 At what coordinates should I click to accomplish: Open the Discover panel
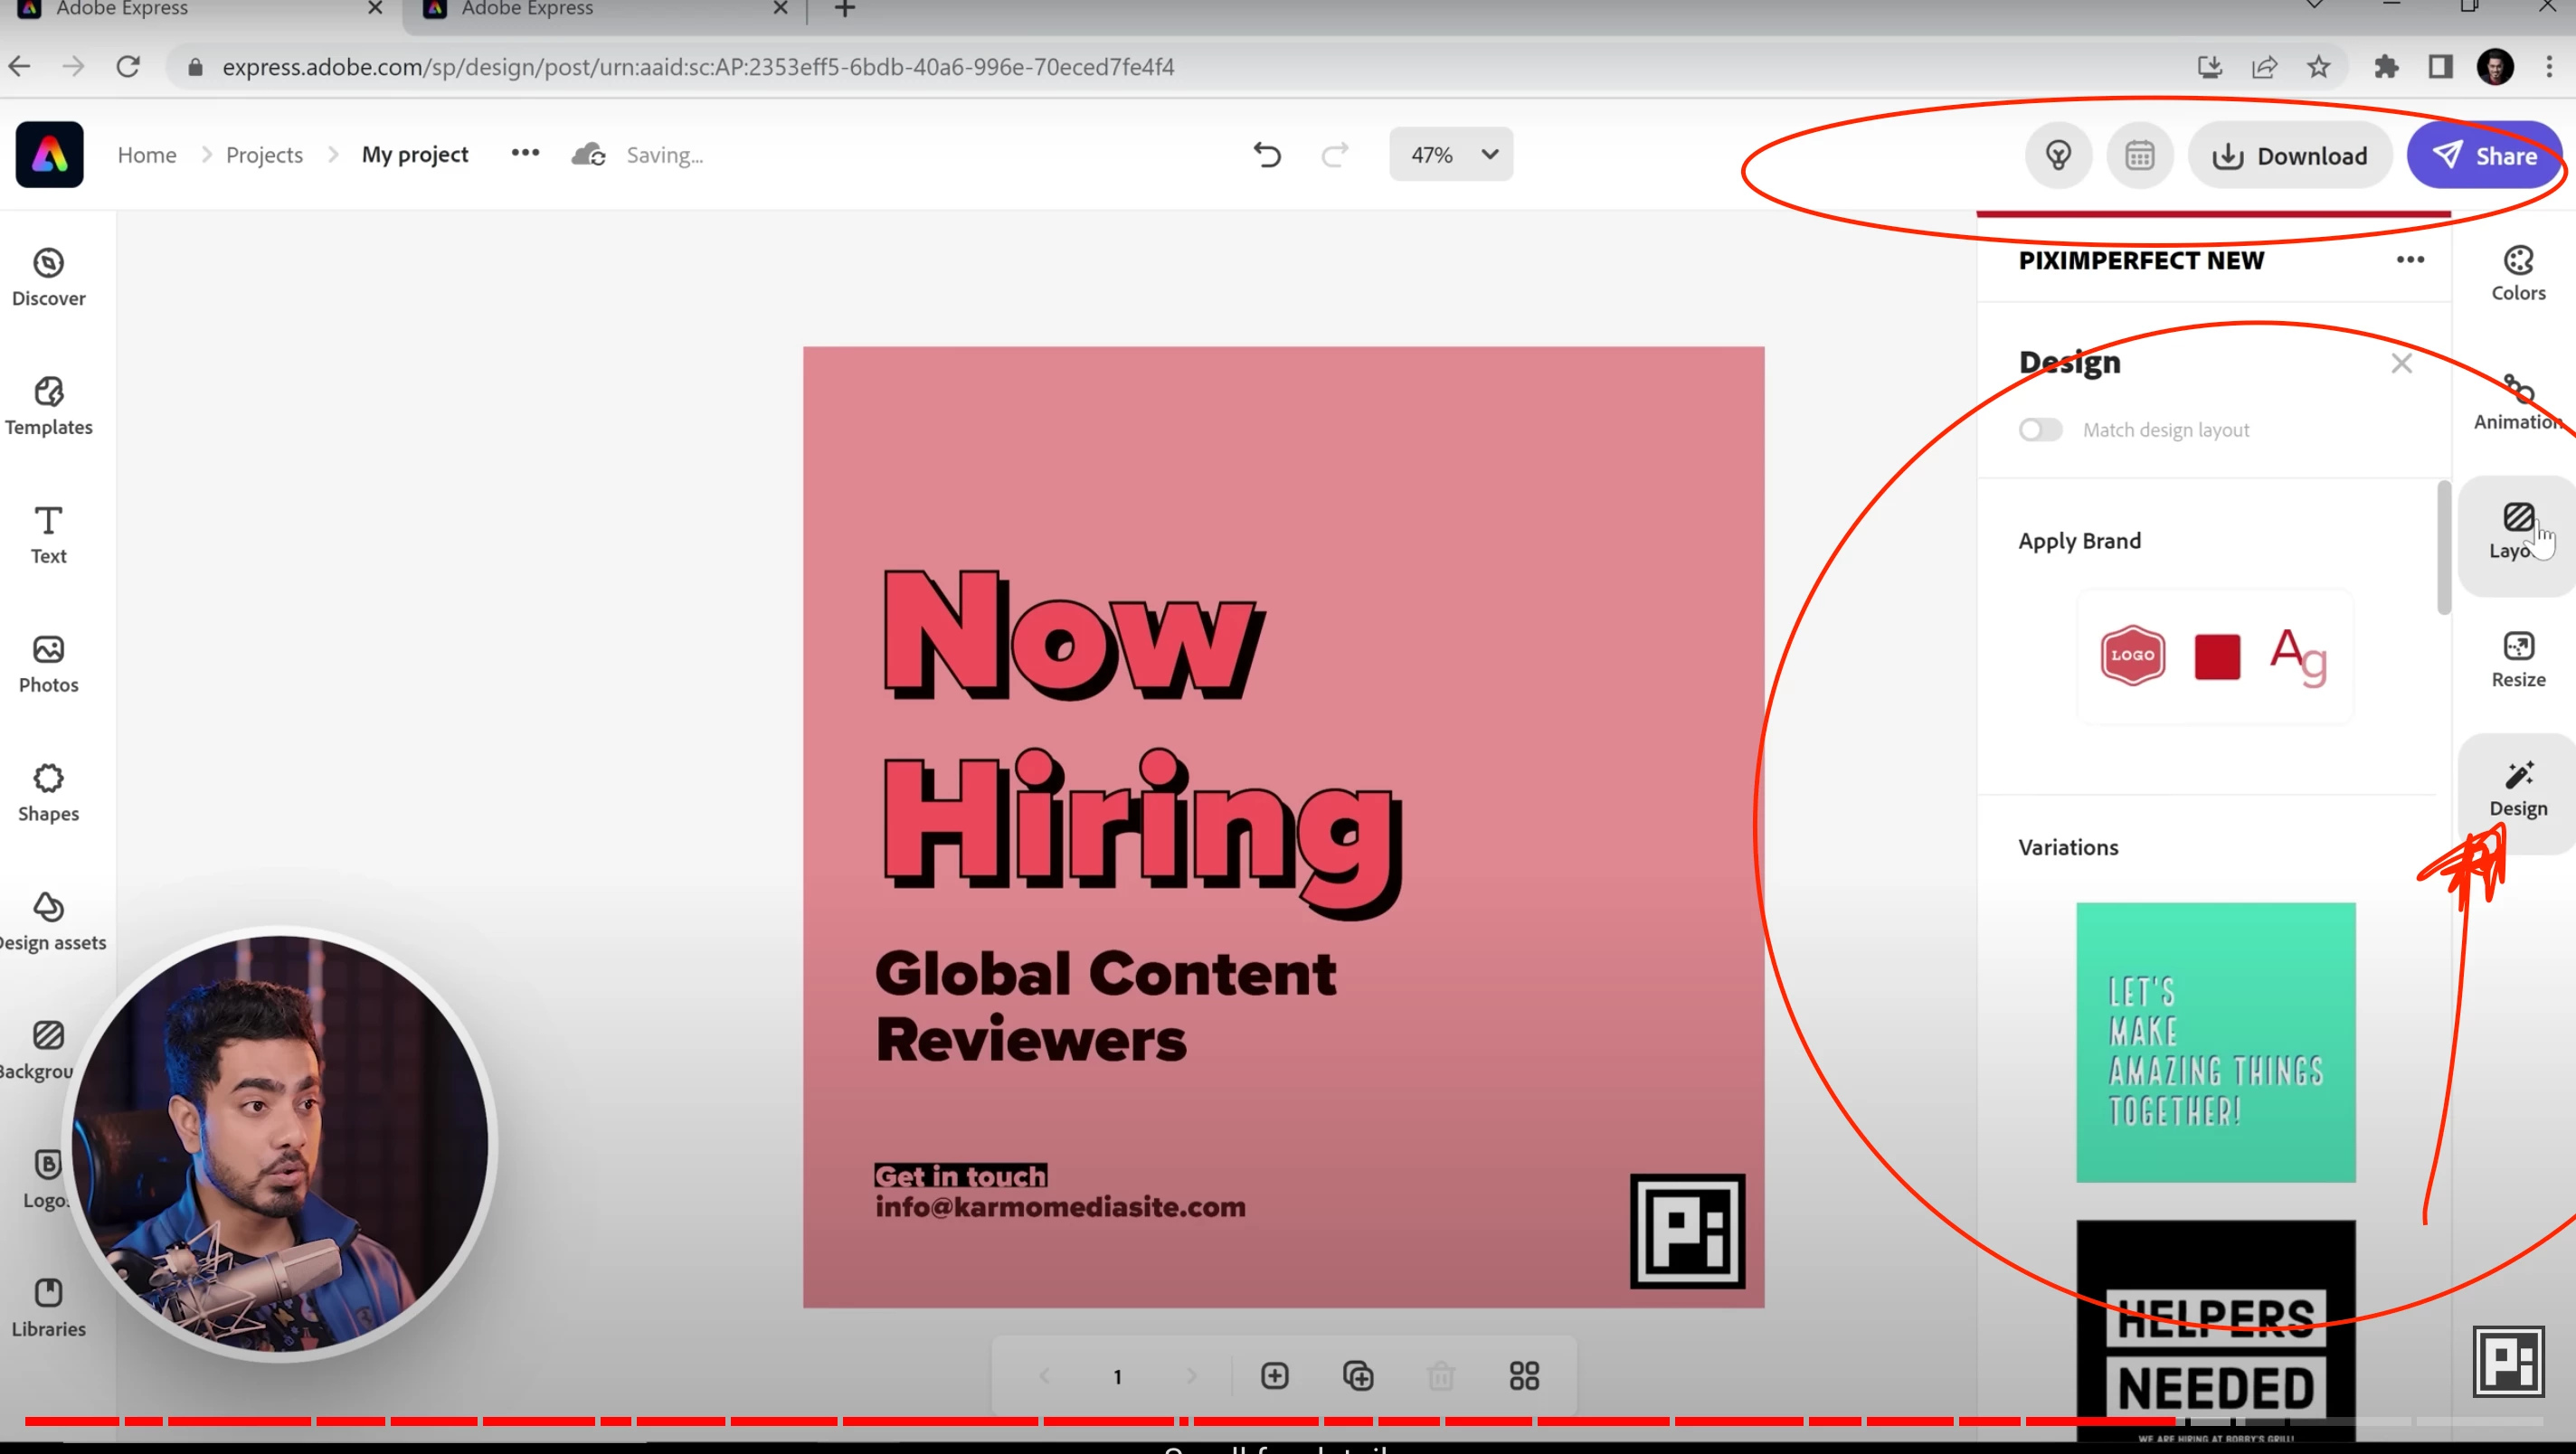click(48, 277)
